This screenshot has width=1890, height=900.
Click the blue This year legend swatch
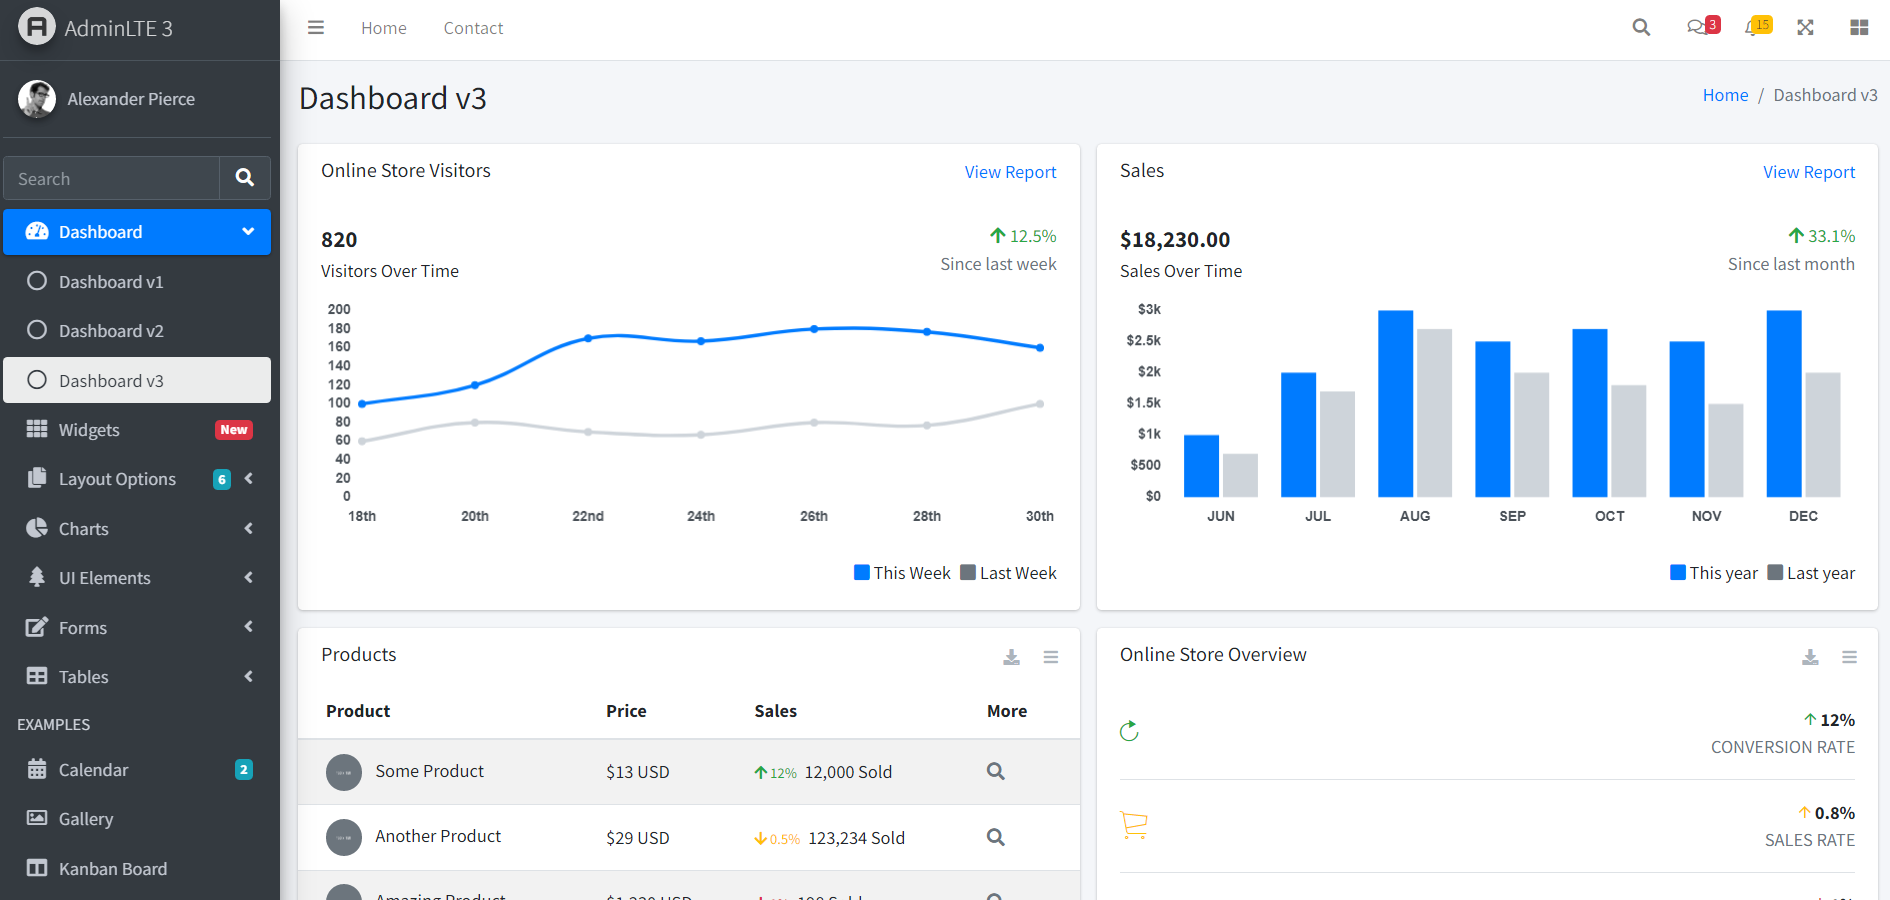click(1677, 572)
